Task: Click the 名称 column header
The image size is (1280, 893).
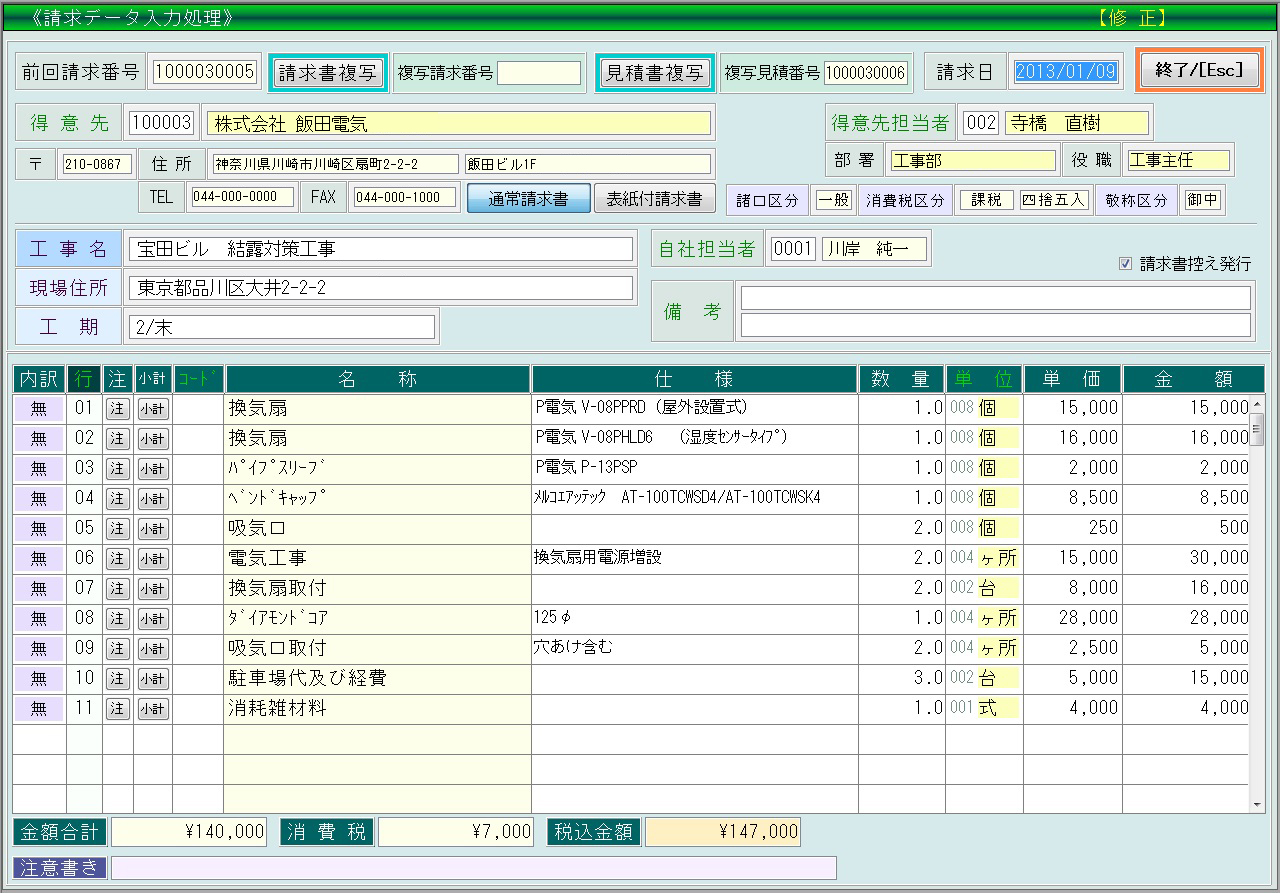Action: 378,379
